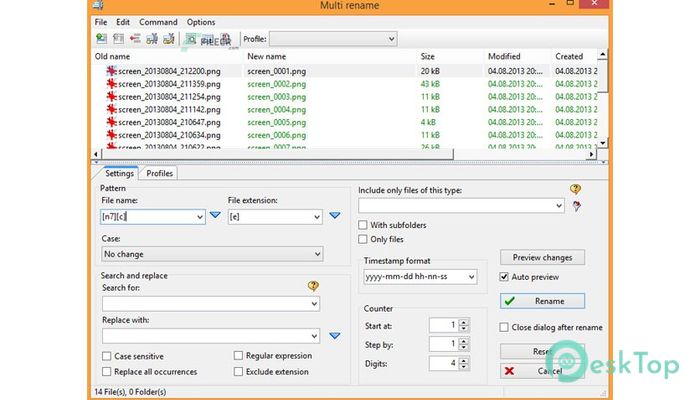The image size is (700, 400).
Task: Click the red left-arrow remove toolbar icon
Action: [x=135, y=39]
